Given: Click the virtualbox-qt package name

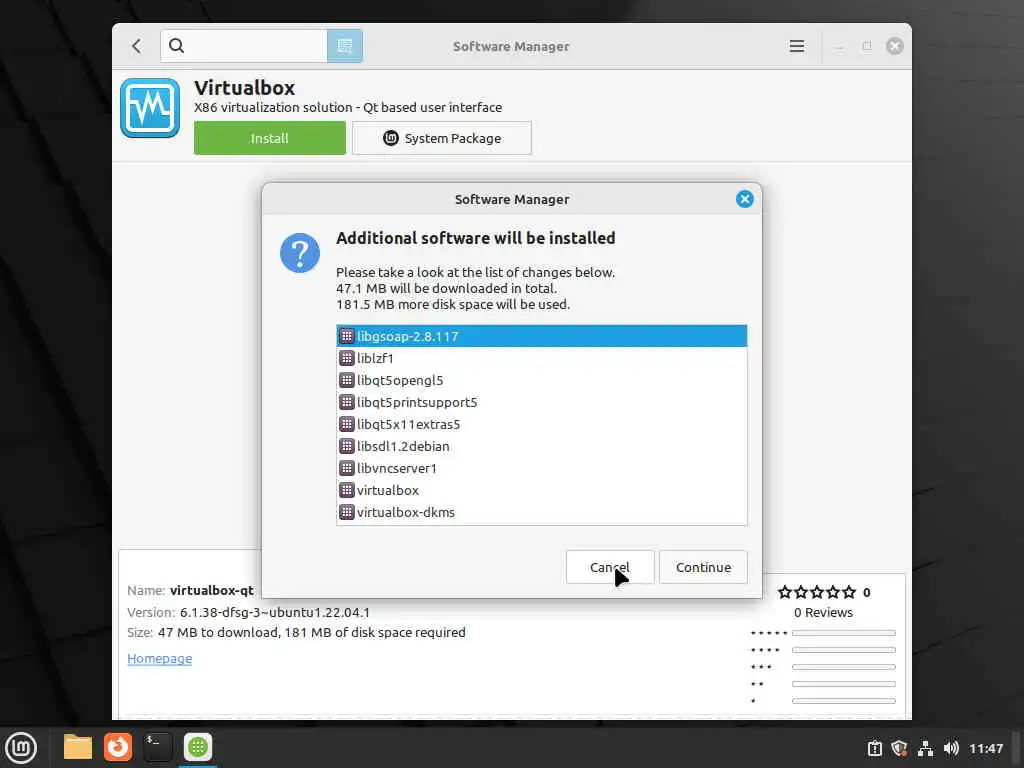Looking at the screenshot, I should (212, 590).
